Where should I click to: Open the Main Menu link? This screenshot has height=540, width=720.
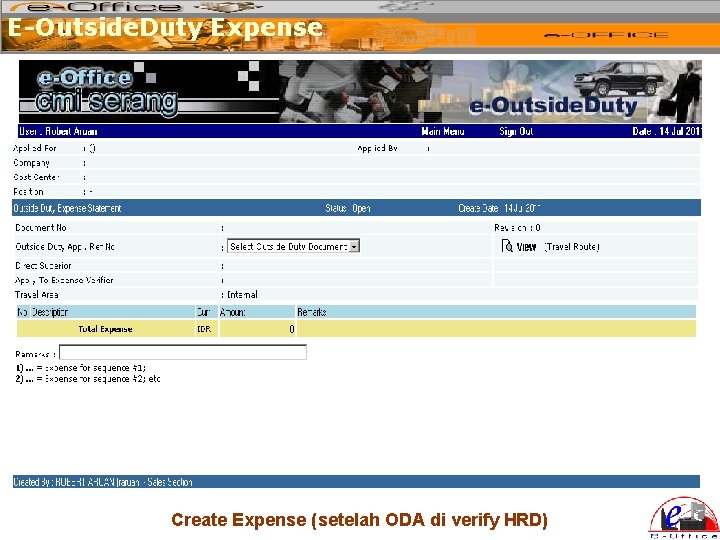pos(443,132)
